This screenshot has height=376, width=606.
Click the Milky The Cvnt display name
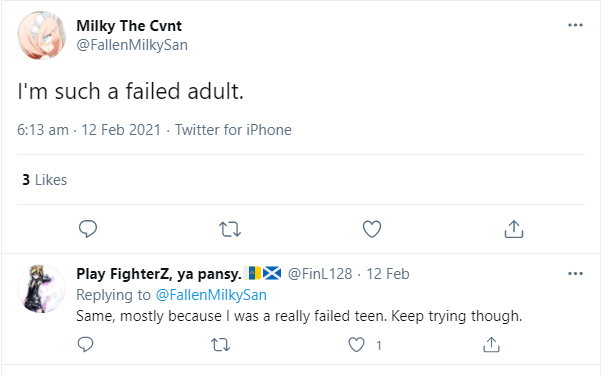[x=129, y=26]
